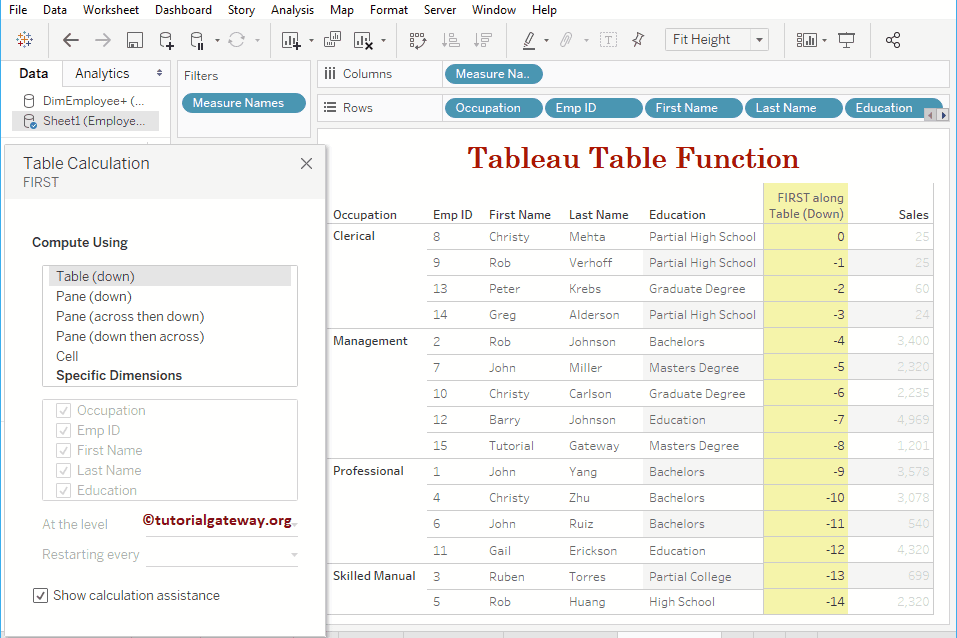The height and width of the screenshot is (638, 957).
Task: Save the workbook using the save icon
Action: click(134, 40)
